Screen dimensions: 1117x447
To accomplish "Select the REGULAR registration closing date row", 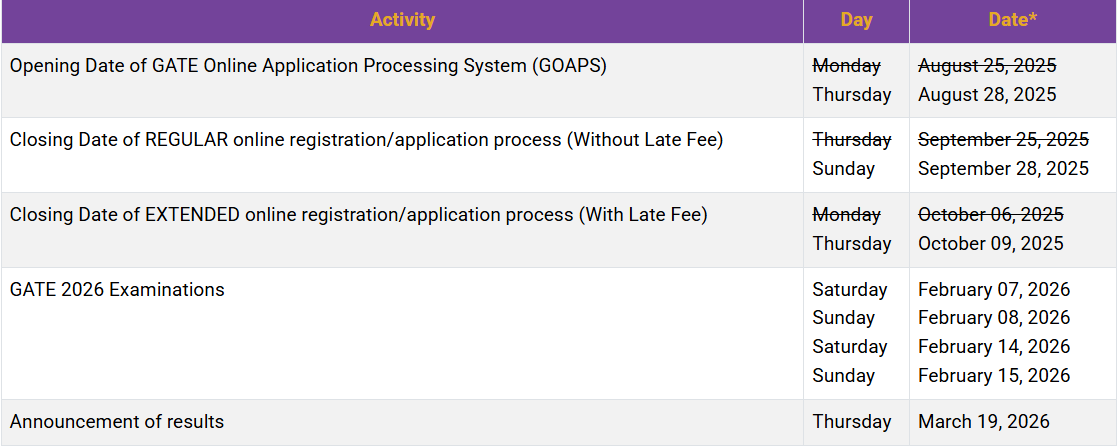I will (558, 155).
